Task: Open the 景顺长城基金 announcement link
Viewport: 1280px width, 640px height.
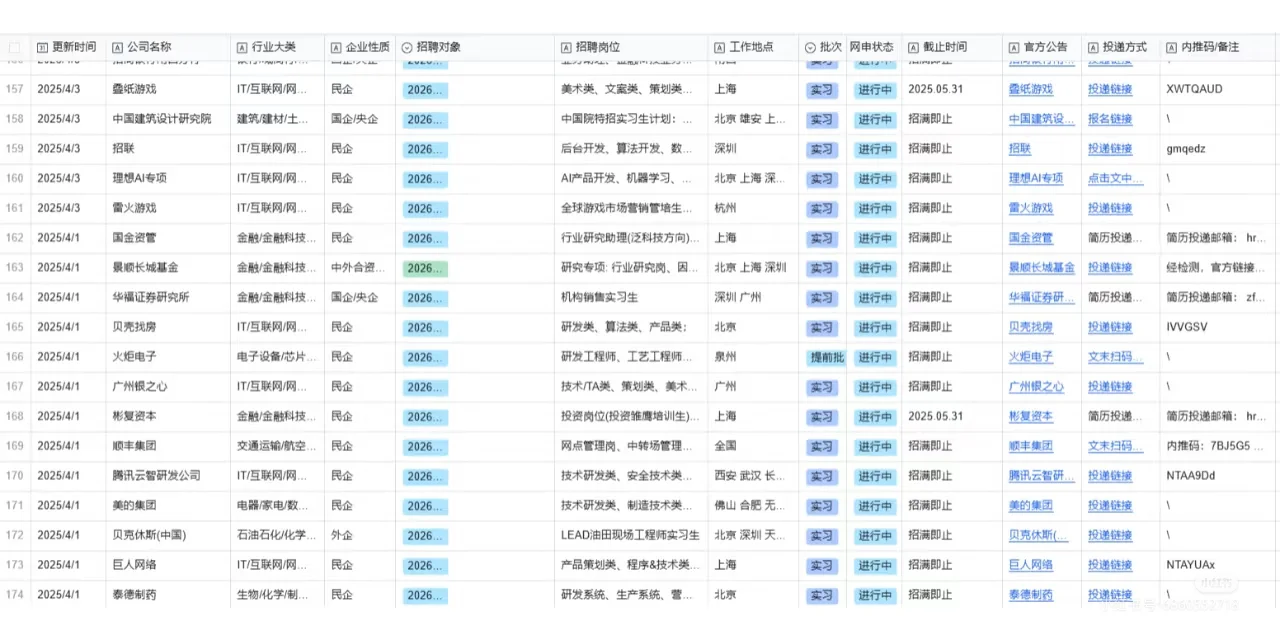Action: [x=1041, y=268]
